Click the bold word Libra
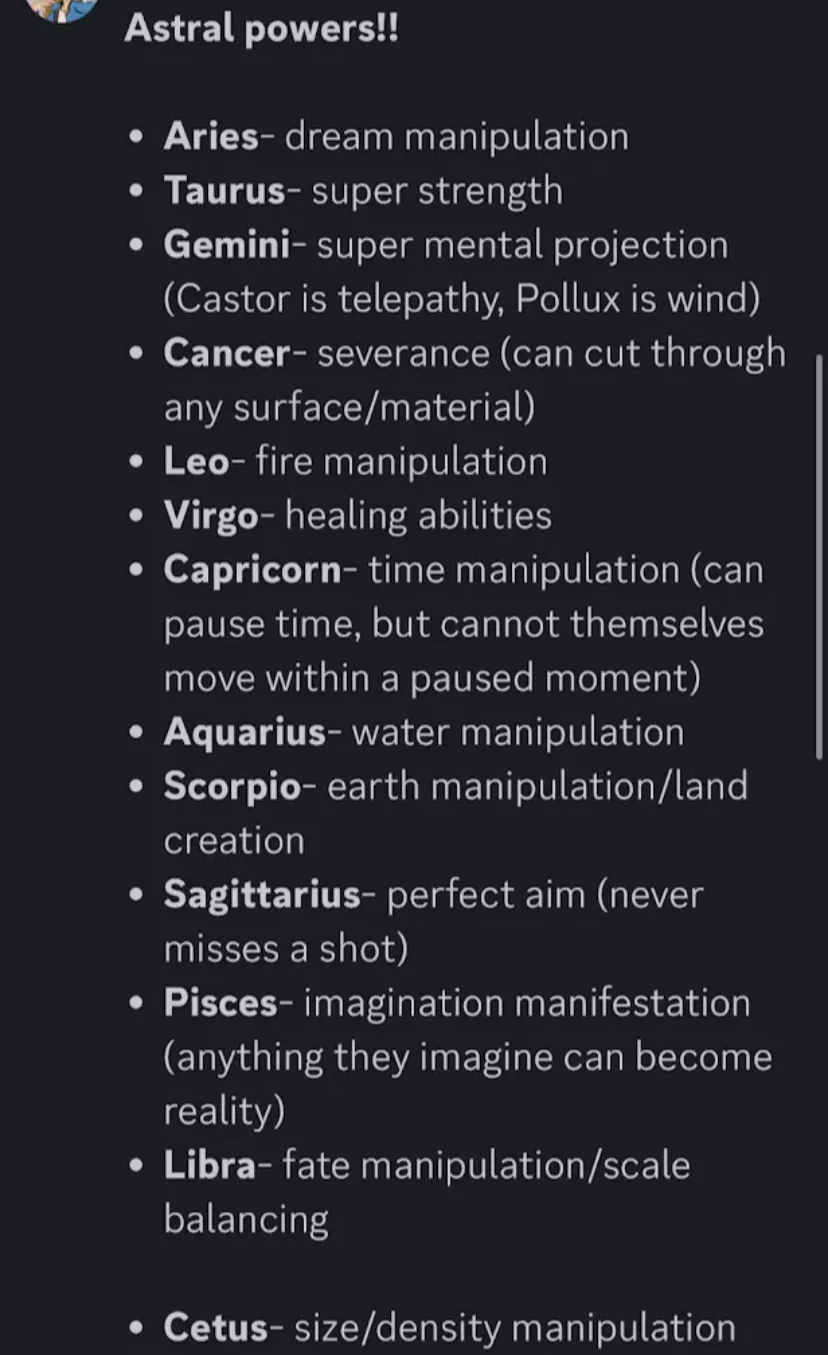828x1355 pixels. (x=210, y=1165)
